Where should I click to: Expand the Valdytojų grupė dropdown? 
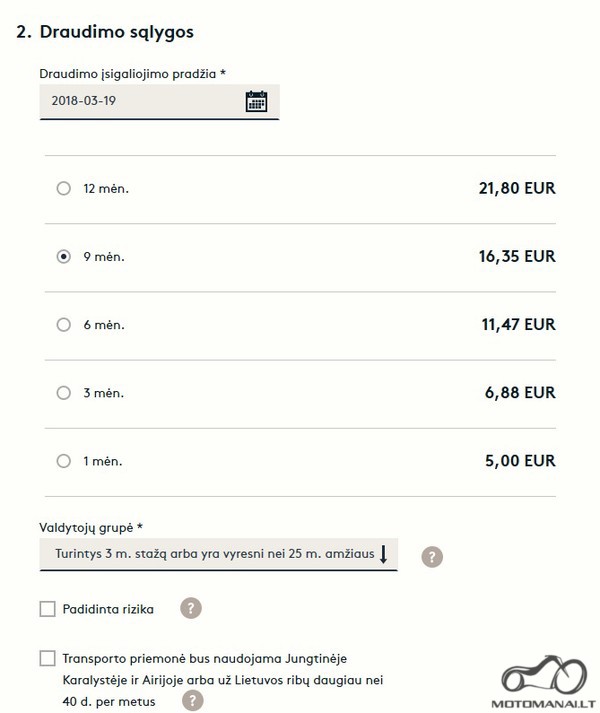tap(219, 554)
